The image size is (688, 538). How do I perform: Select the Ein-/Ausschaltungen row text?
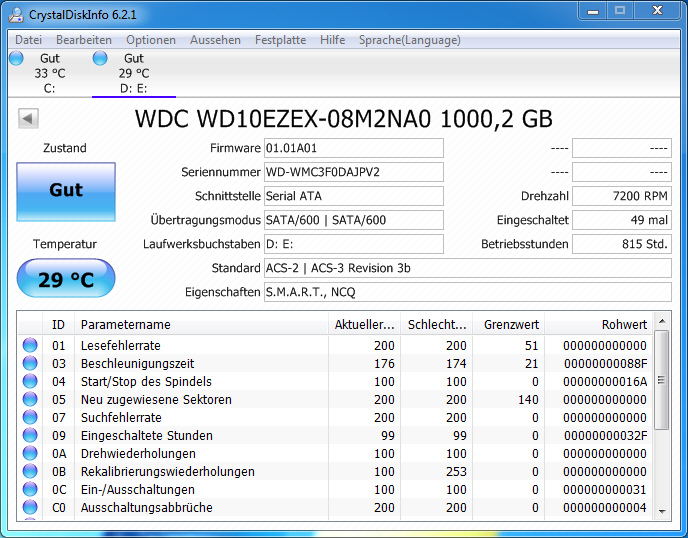pyautogui.click(x=138, y=489)
